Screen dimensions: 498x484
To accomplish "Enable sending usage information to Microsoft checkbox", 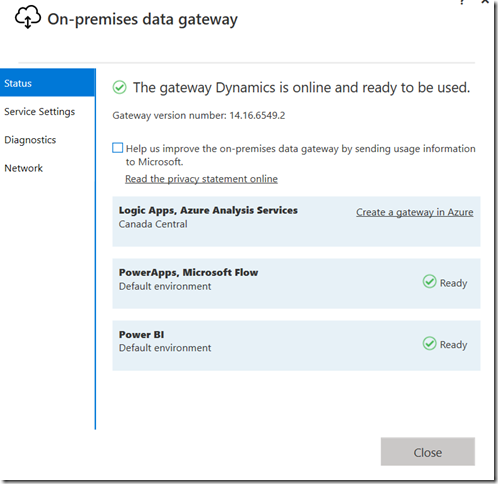I will pyautogui.click(x=117, y=148).
